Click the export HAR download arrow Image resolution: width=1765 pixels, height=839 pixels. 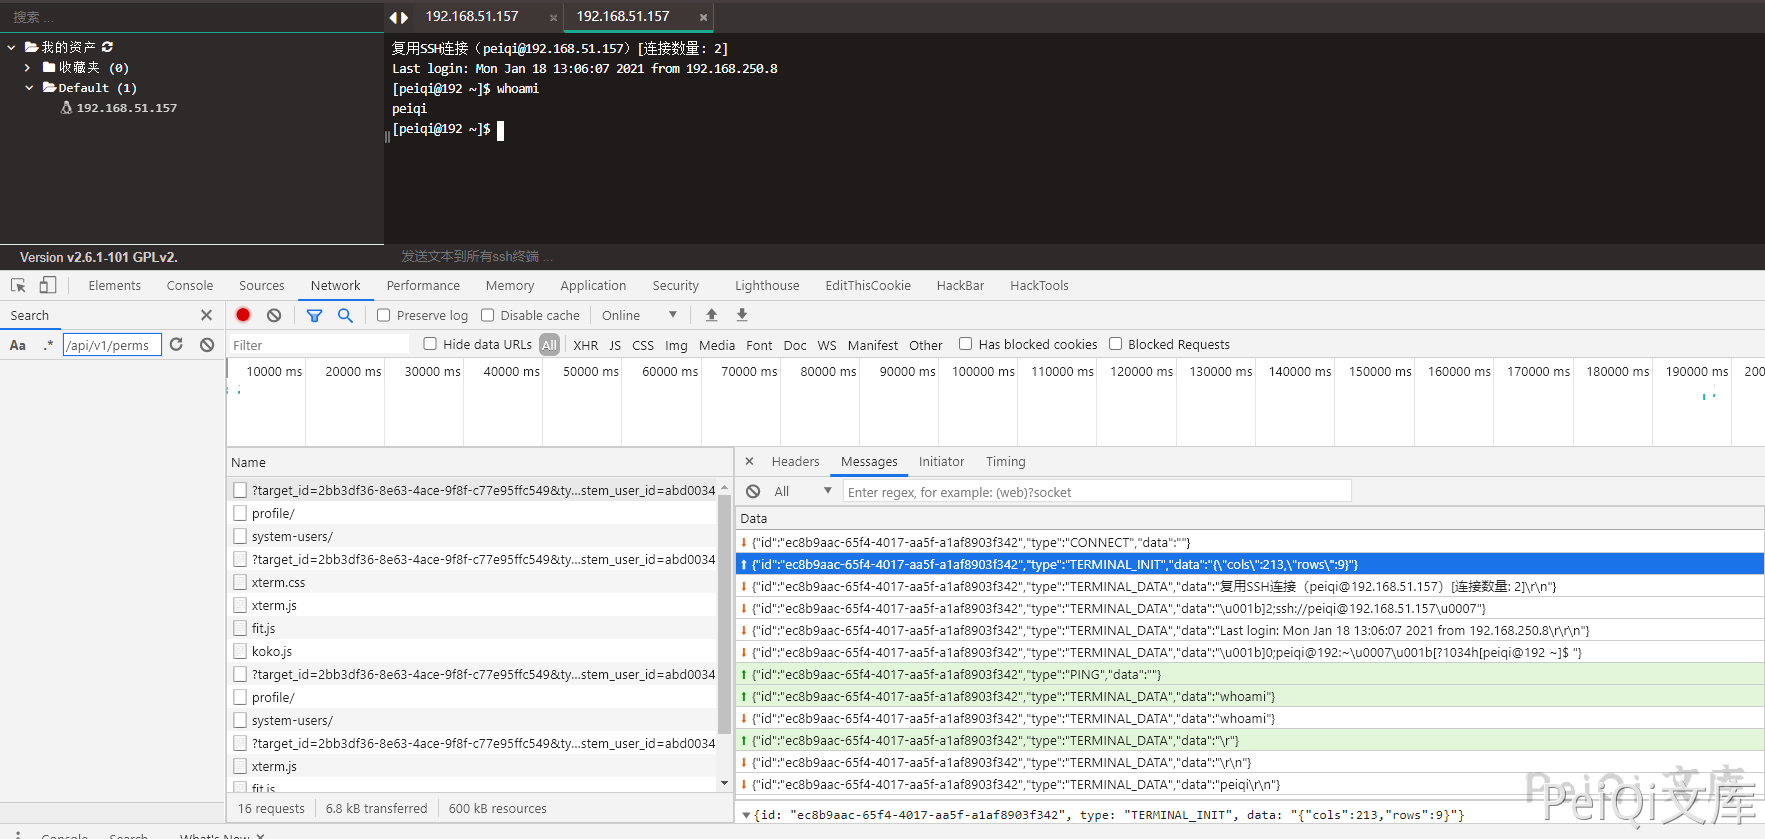tap(742, 315)
